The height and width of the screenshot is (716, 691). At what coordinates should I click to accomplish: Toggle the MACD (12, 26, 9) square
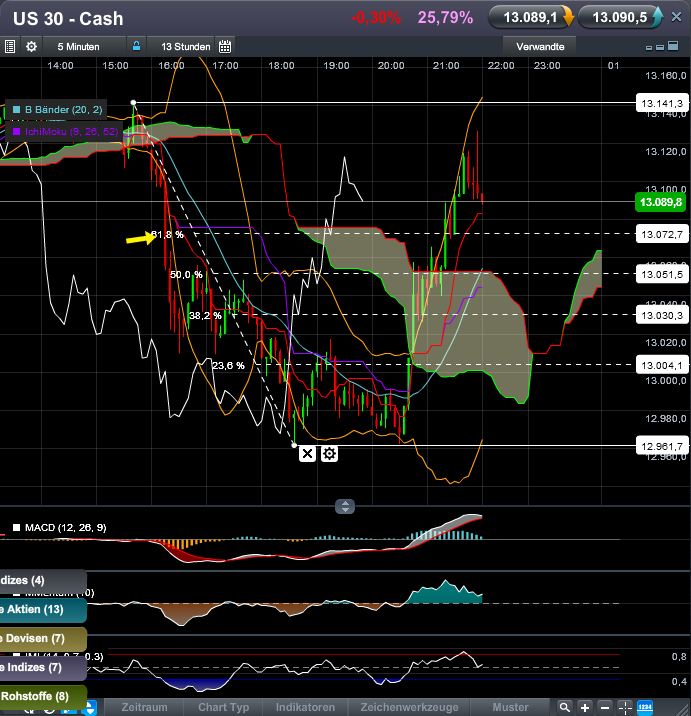point(16,527)
